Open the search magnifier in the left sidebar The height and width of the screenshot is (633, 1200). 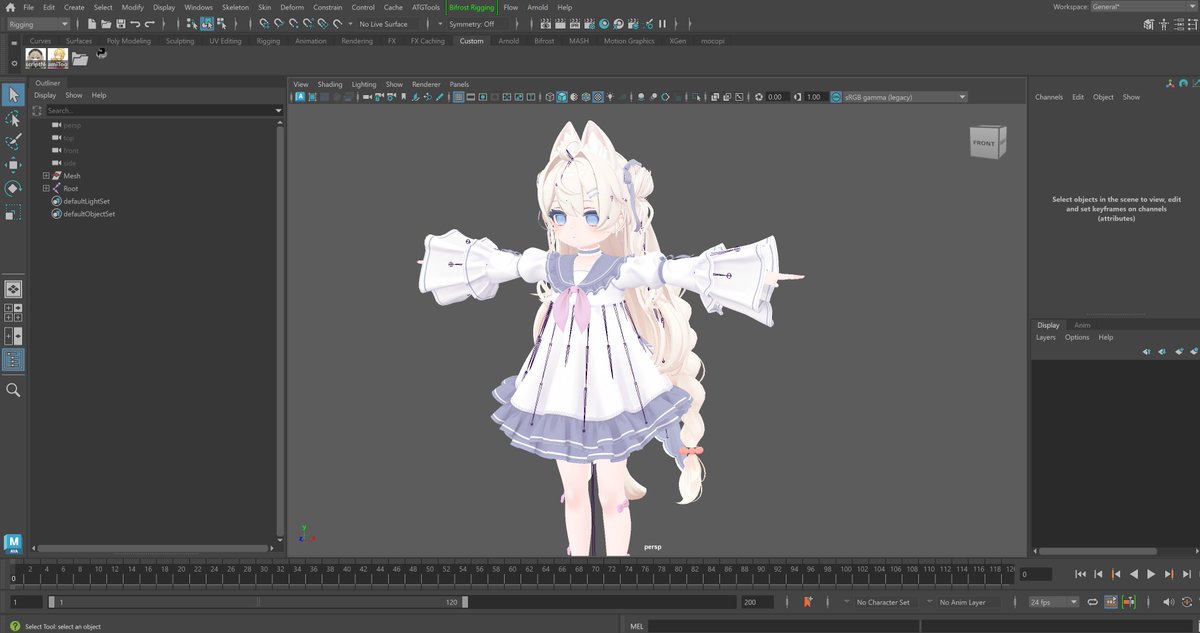coord(13,390)
